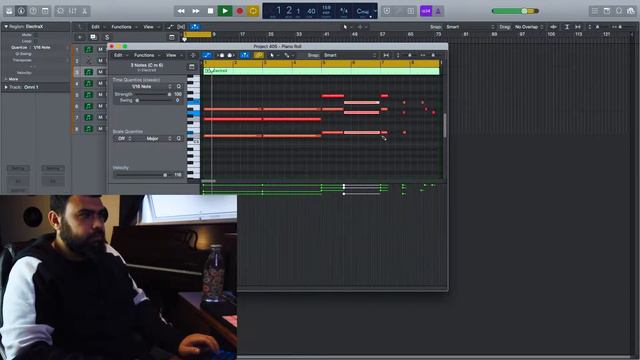Open Editors scissors icon
This screenshot has height=360, width=640.
(x=84, y=11)
